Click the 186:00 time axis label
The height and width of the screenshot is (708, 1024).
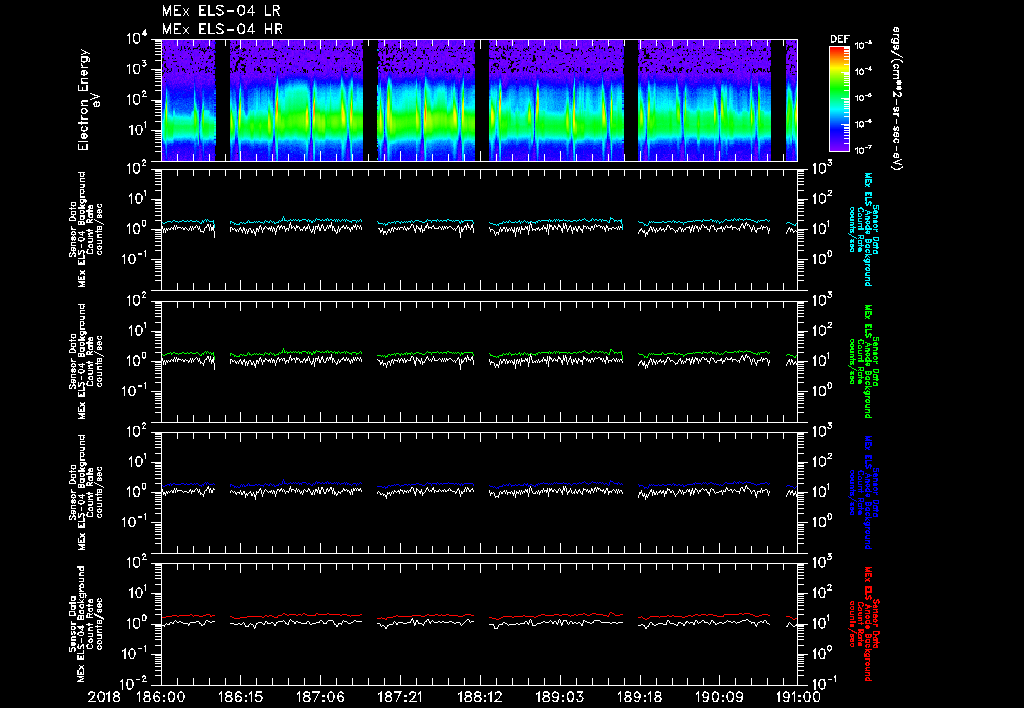[161, 698]
